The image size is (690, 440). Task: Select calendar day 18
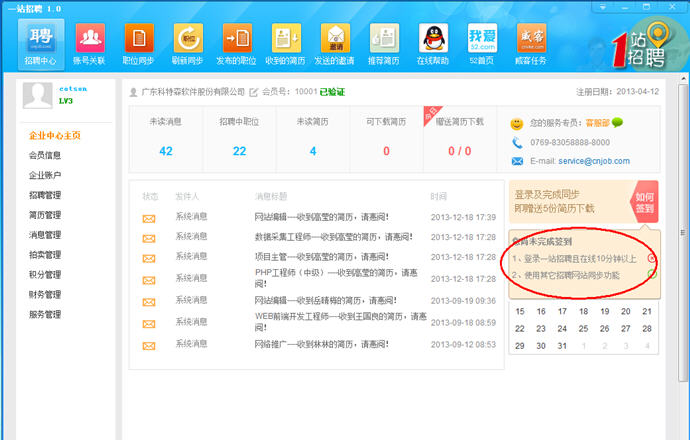pos(584,312)
